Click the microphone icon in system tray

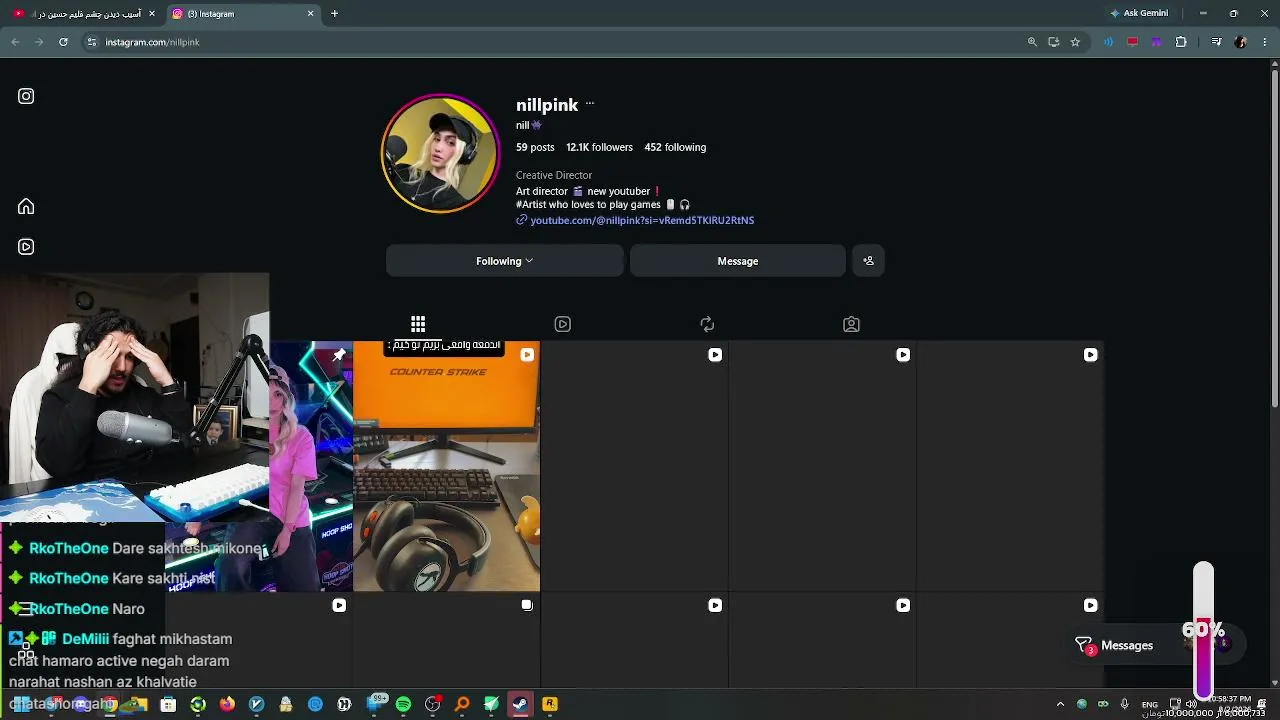tap(1125, 704)
